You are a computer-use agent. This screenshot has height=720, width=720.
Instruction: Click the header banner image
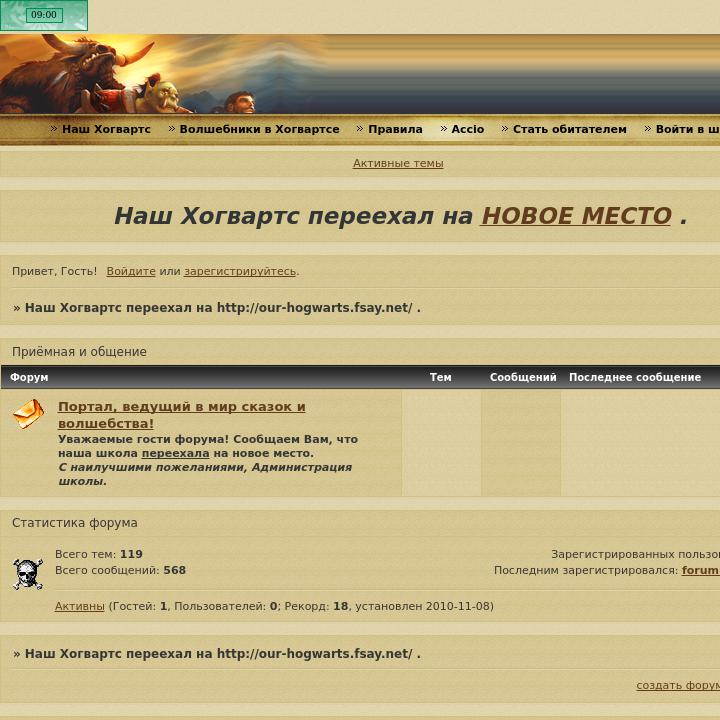(360, 74)
